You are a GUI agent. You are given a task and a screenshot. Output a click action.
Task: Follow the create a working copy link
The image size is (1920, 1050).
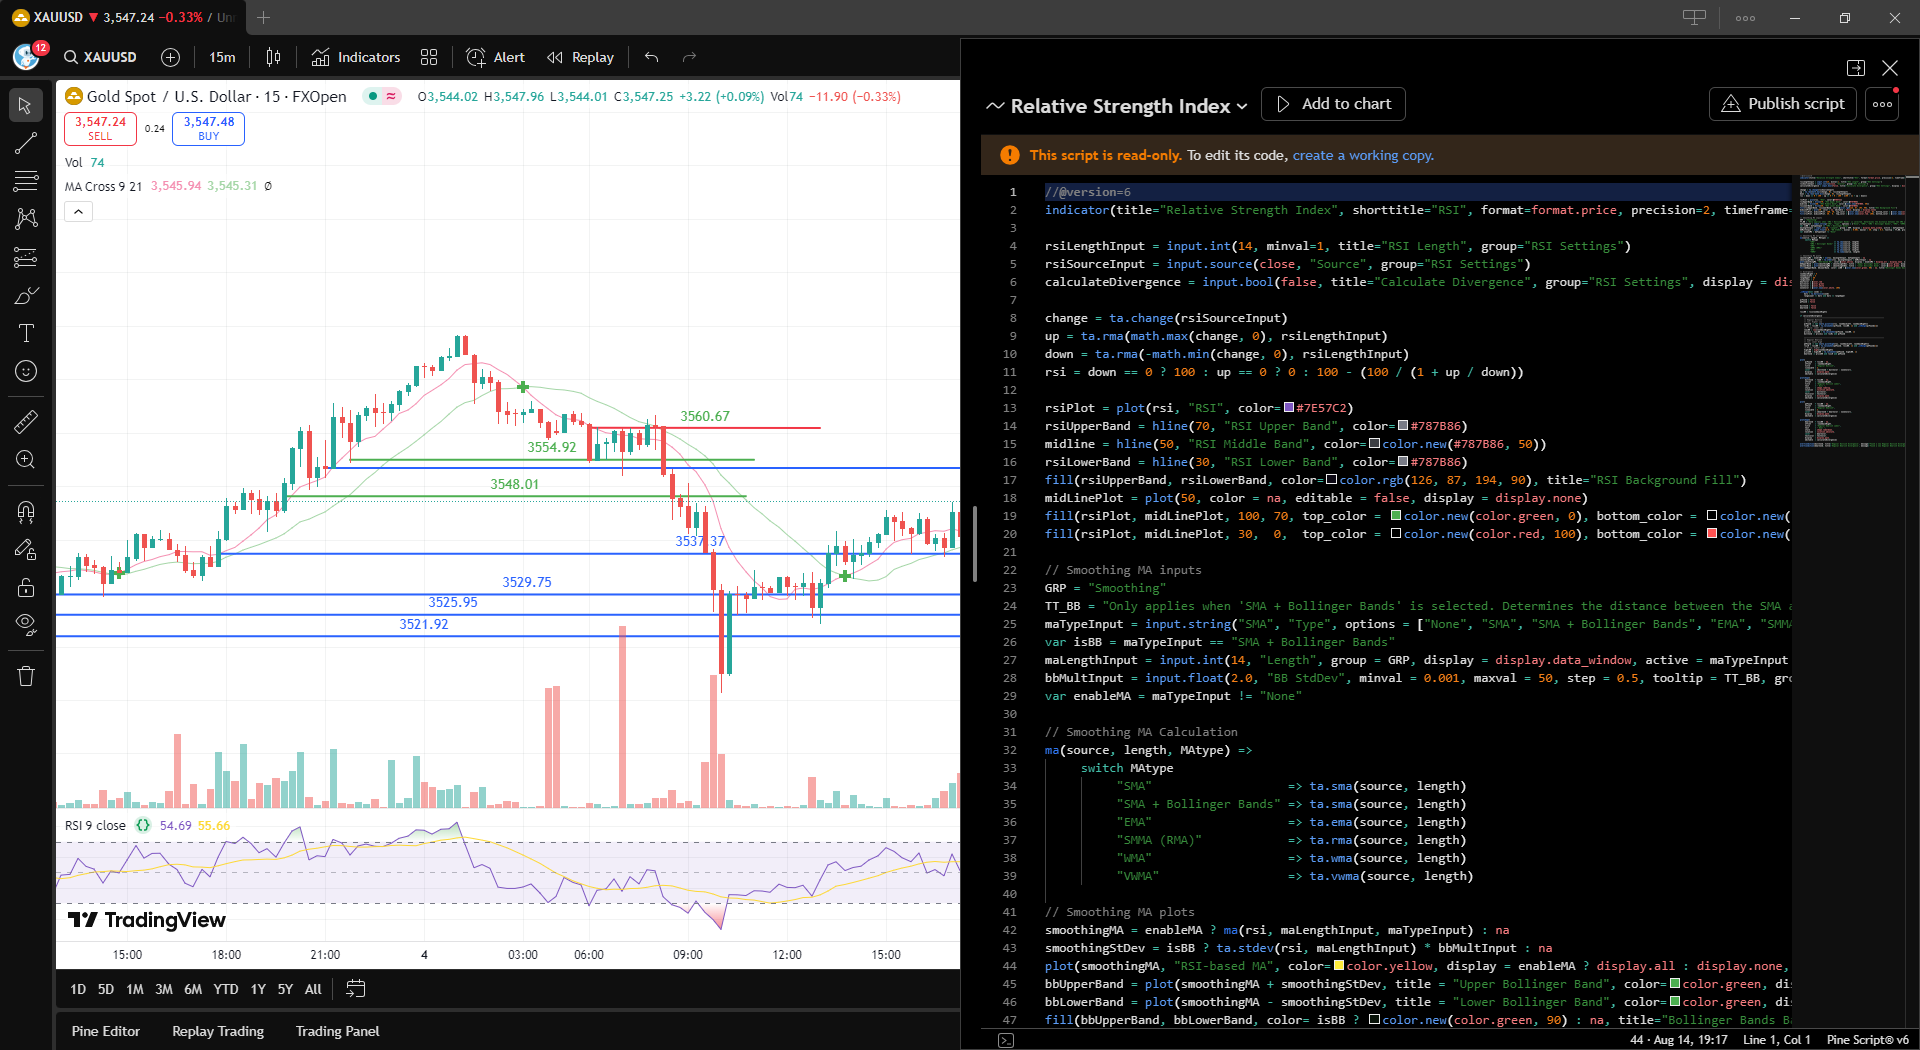[x=1362, y=155]
